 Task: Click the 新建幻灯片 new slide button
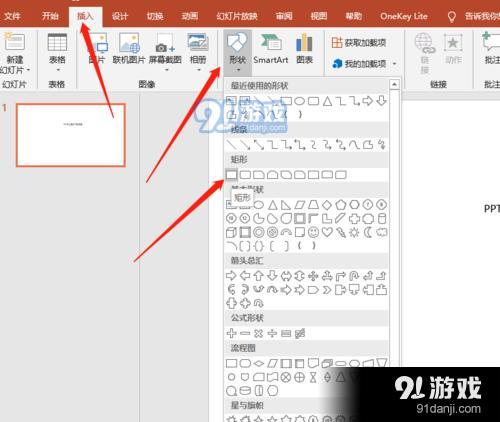pyautogui.click(x=15, y=54)
